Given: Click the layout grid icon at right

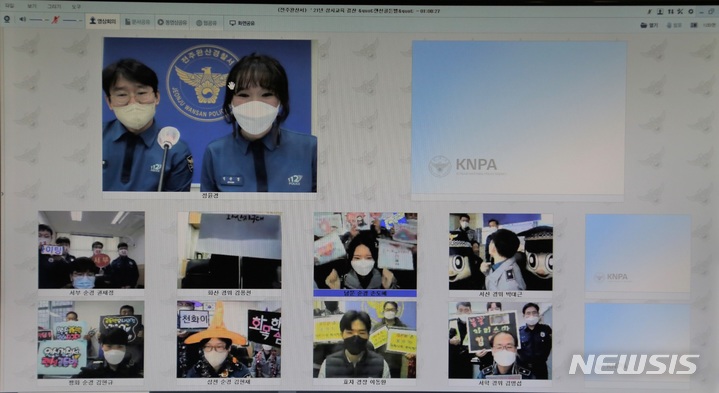Looking at the screenshot, I should (694, 25).
